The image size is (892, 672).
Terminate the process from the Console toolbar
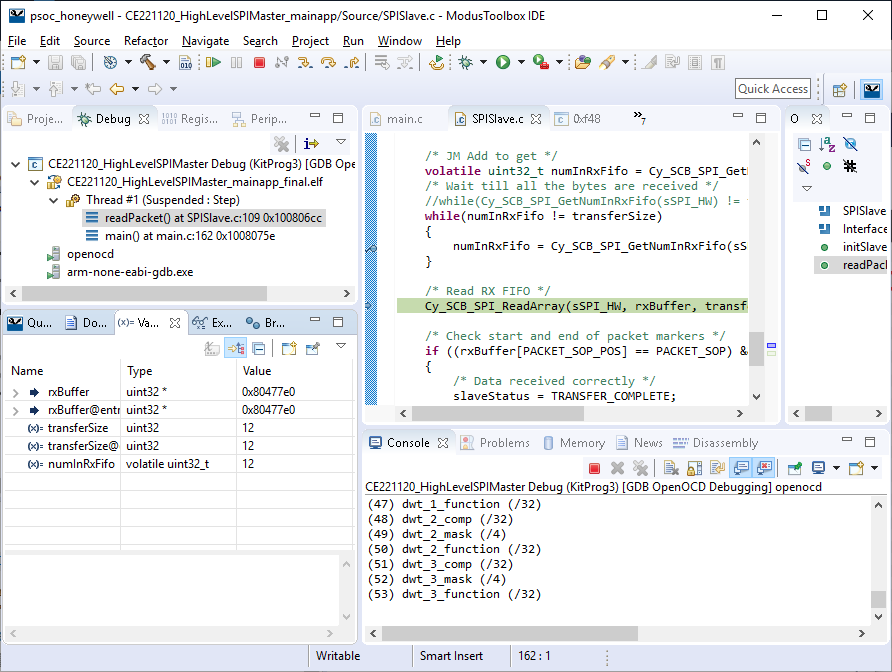pyautogui.click(x=594, y=468)
